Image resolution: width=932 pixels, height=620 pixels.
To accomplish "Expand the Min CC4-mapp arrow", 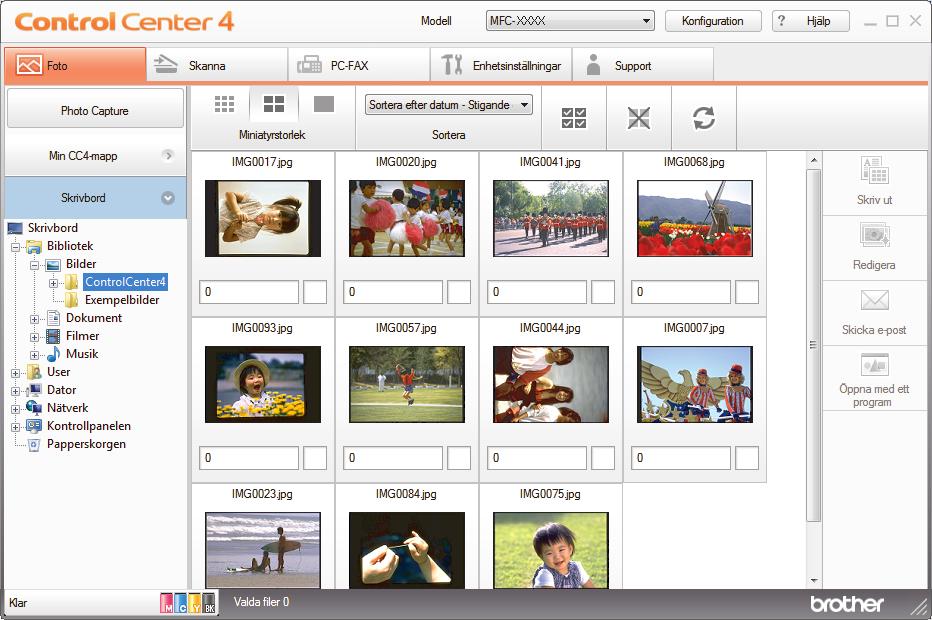I will [x=168, y=156].
